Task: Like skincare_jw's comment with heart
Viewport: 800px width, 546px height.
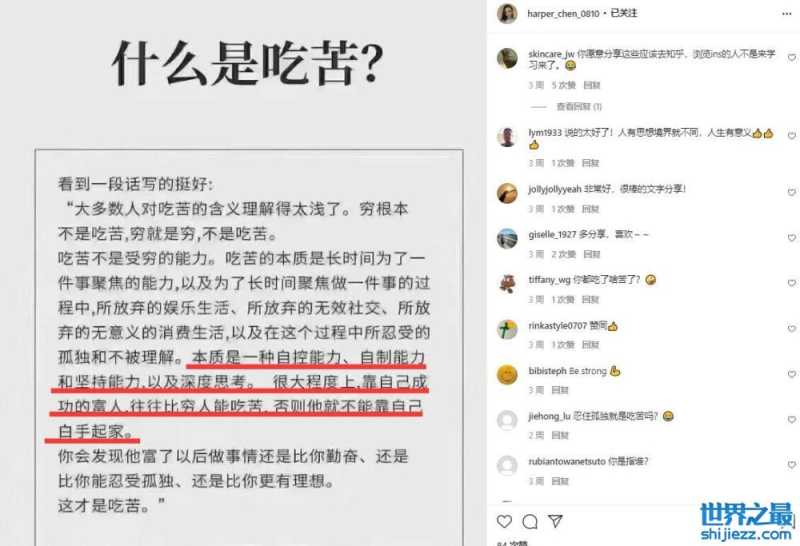Action: click(x=792, y=58)
